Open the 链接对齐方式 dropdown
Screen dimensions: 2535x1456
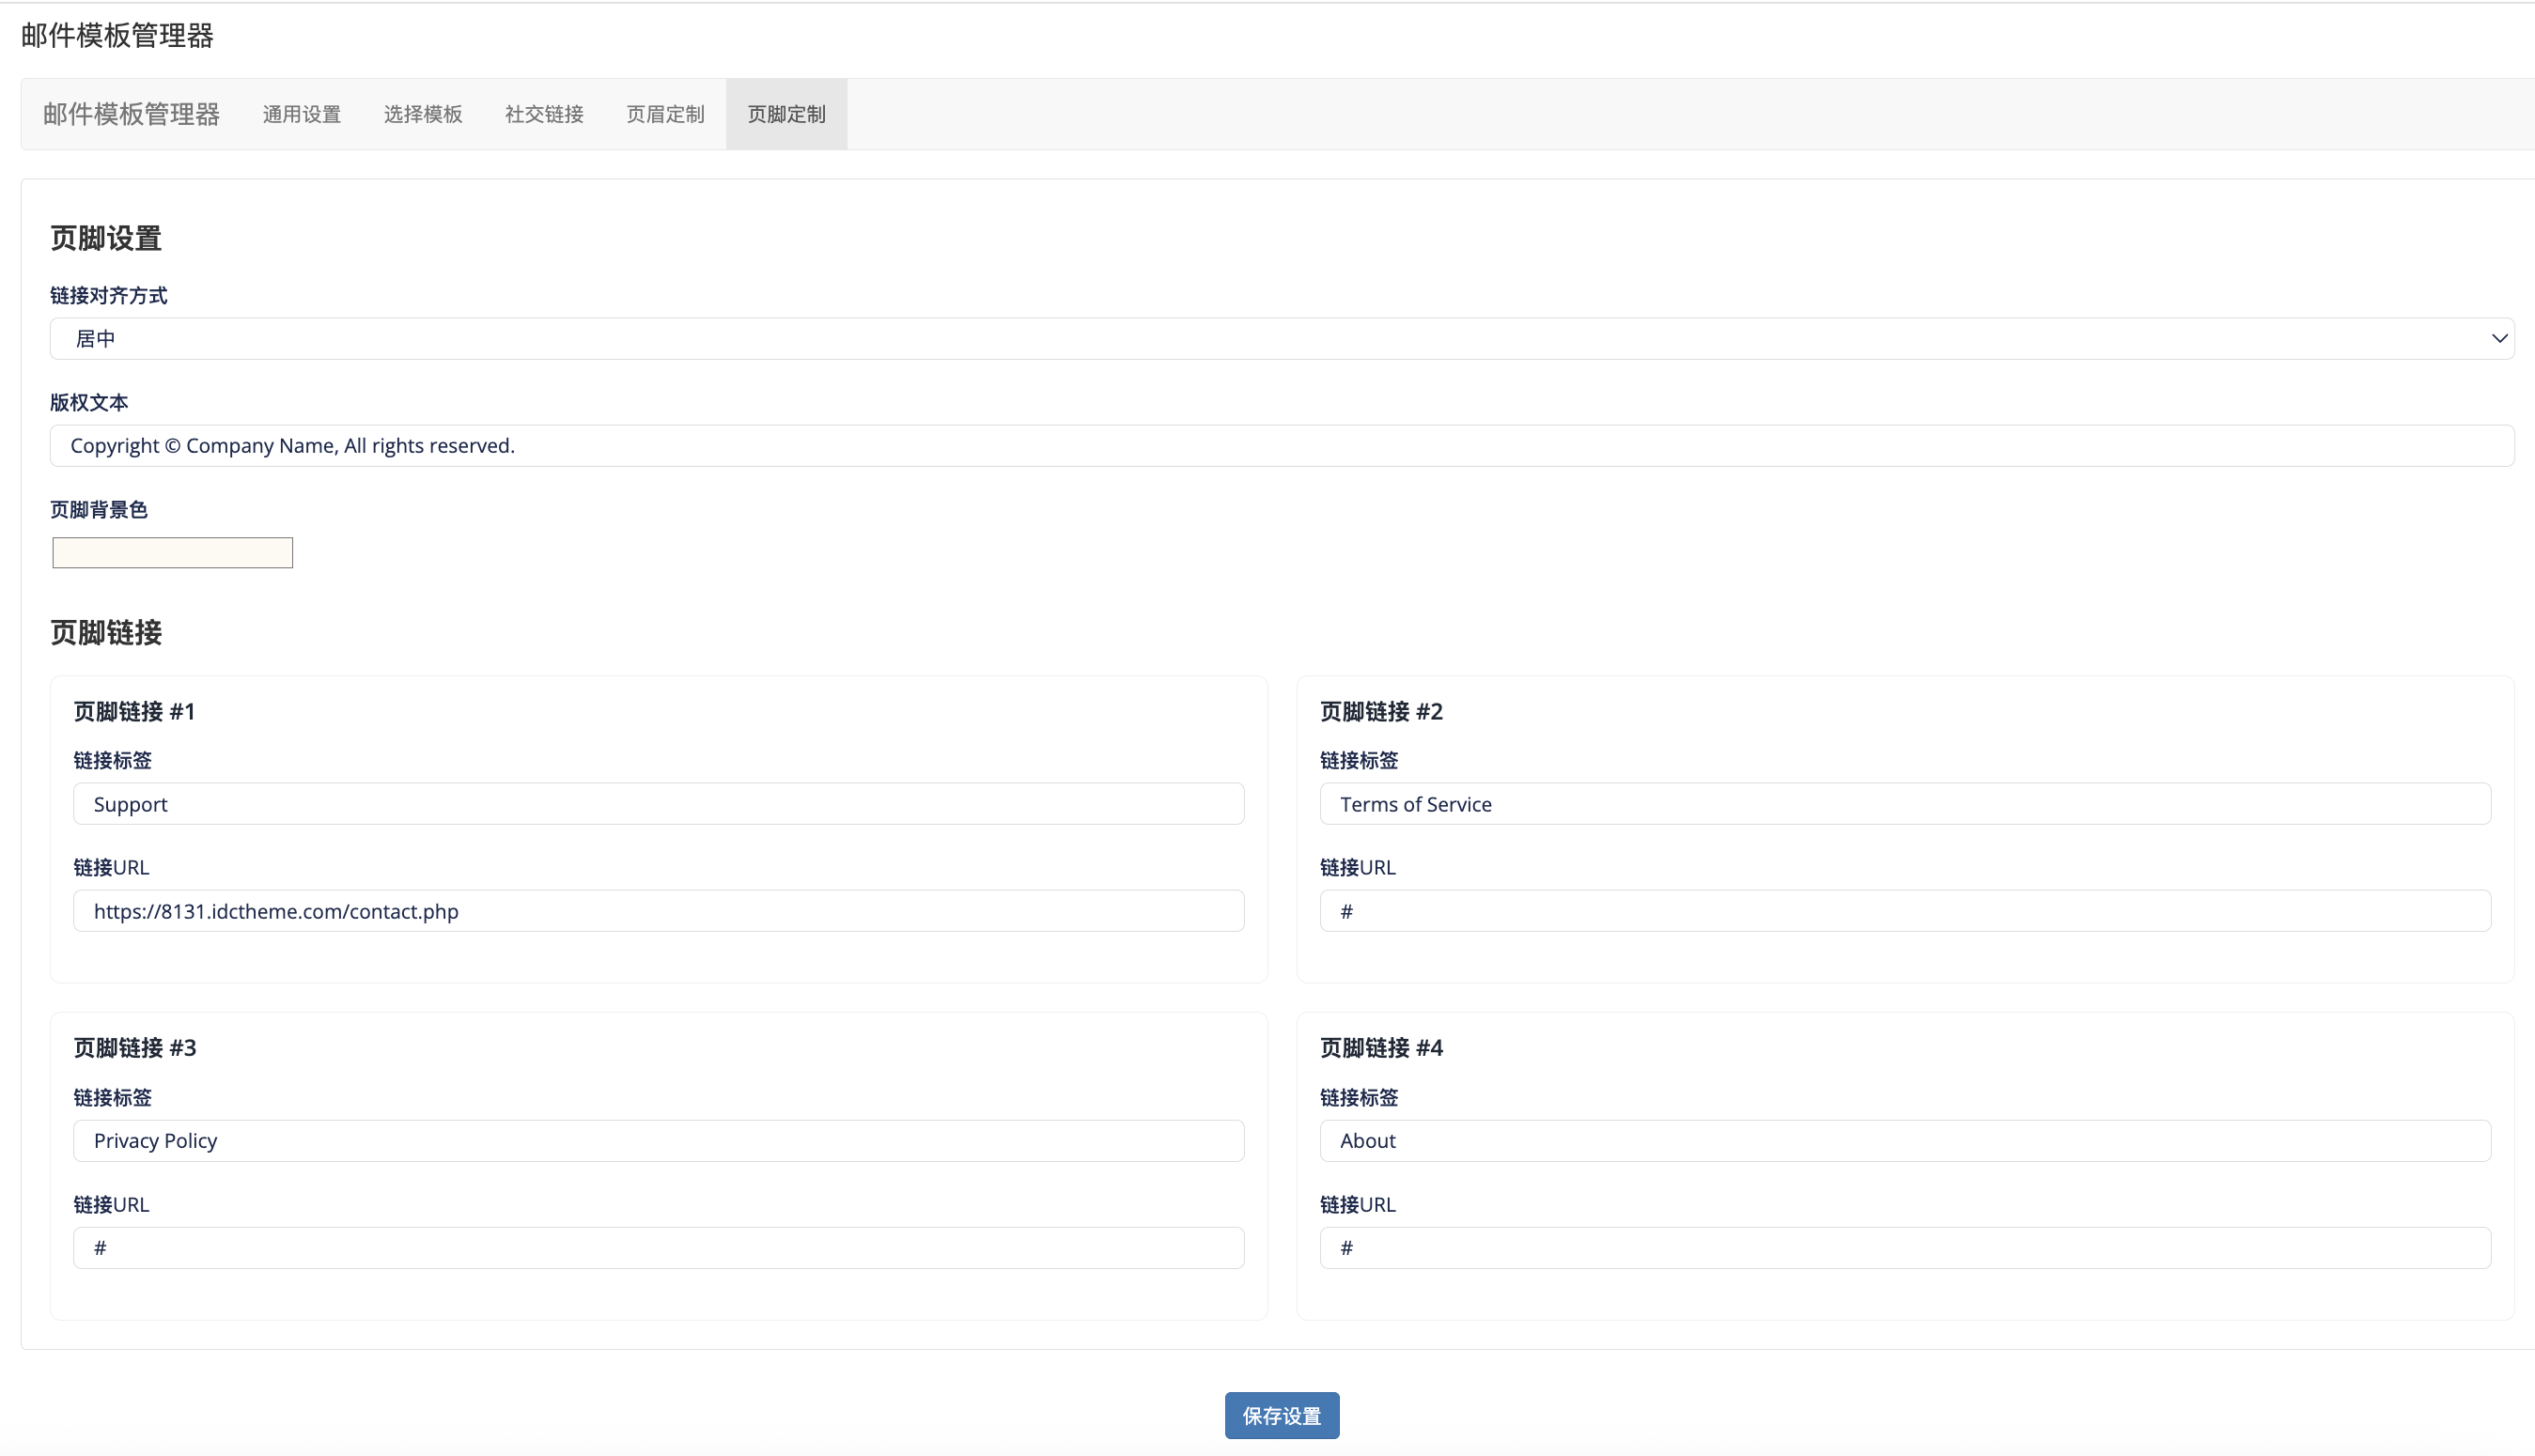point(1280,339)
